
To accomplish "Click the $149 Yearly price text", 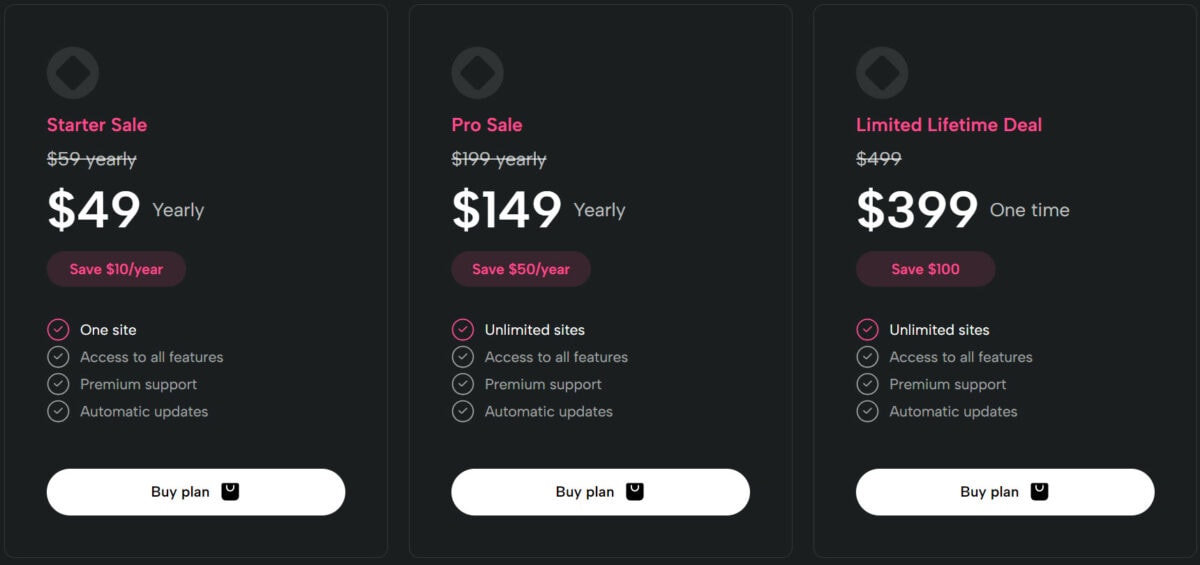I will point(539,210).
